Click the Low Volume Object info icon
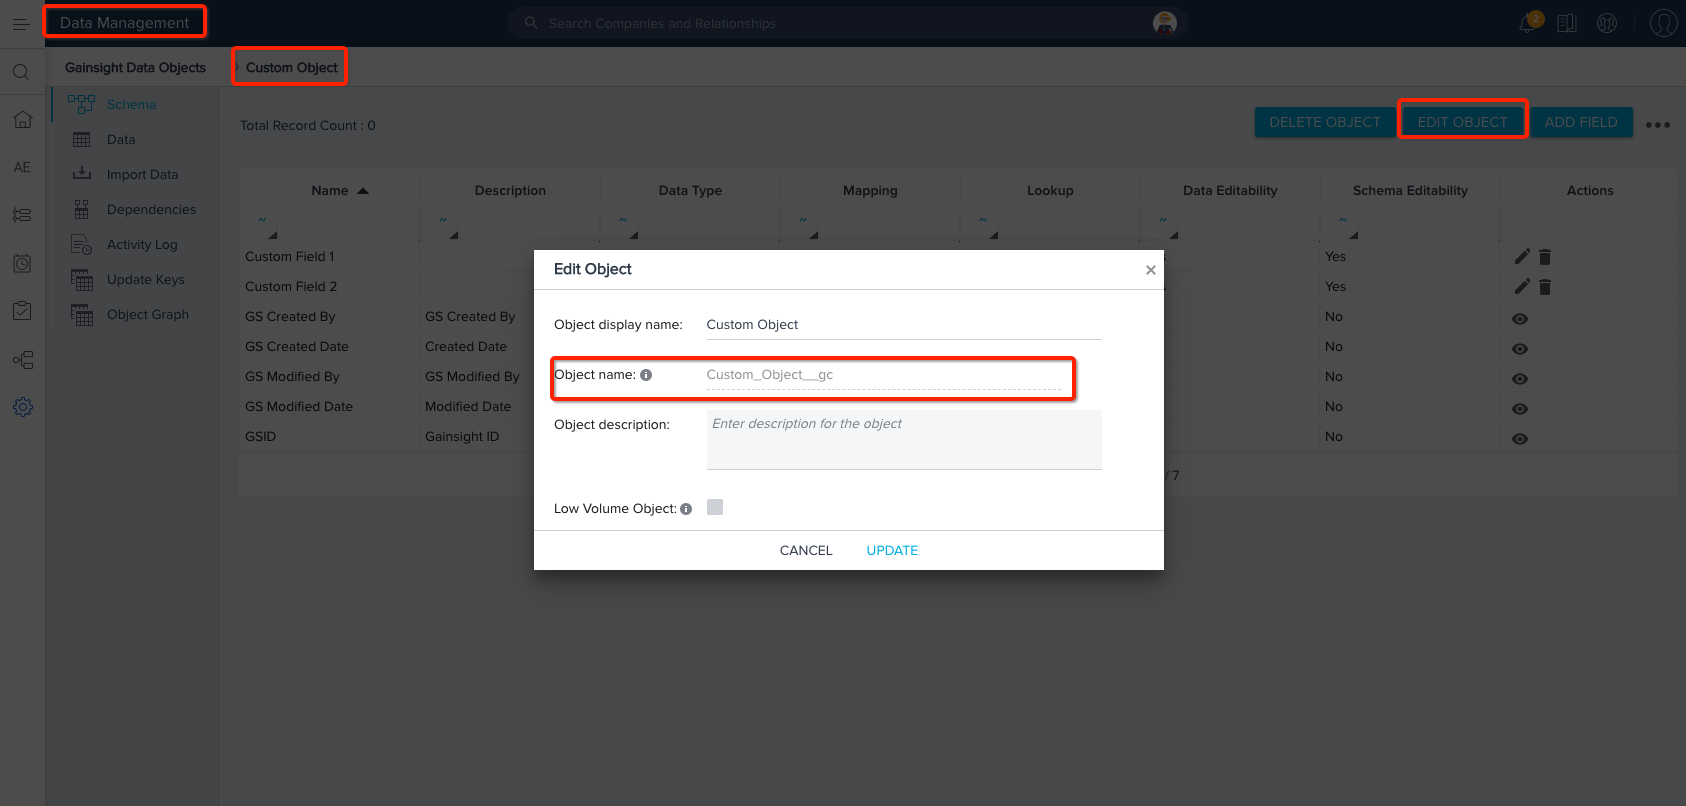The width and height of the screenshot is (1686, 806). click(x=686, y=509)
